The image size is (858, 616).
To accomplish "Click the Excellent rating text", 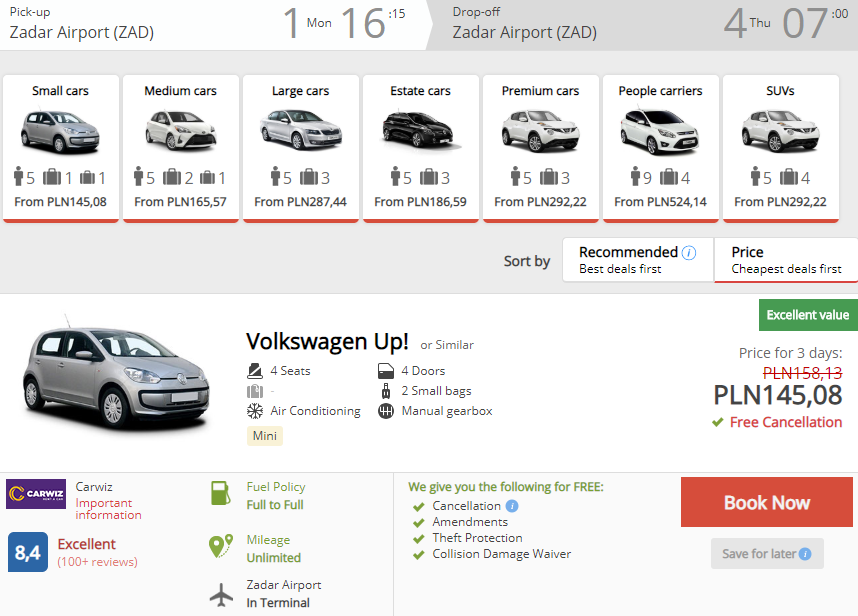I will (86, 544).
